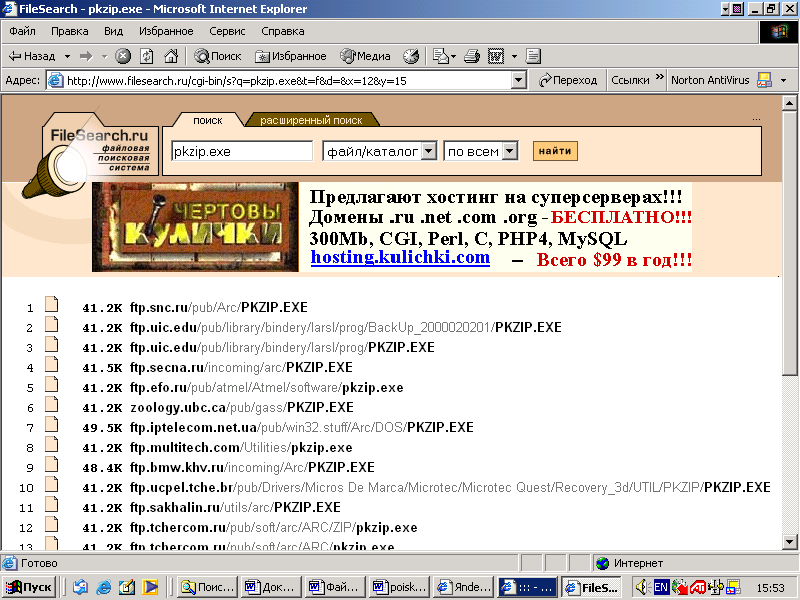Click the Переход go button
800x600 pixels.
tap(568, 80)
